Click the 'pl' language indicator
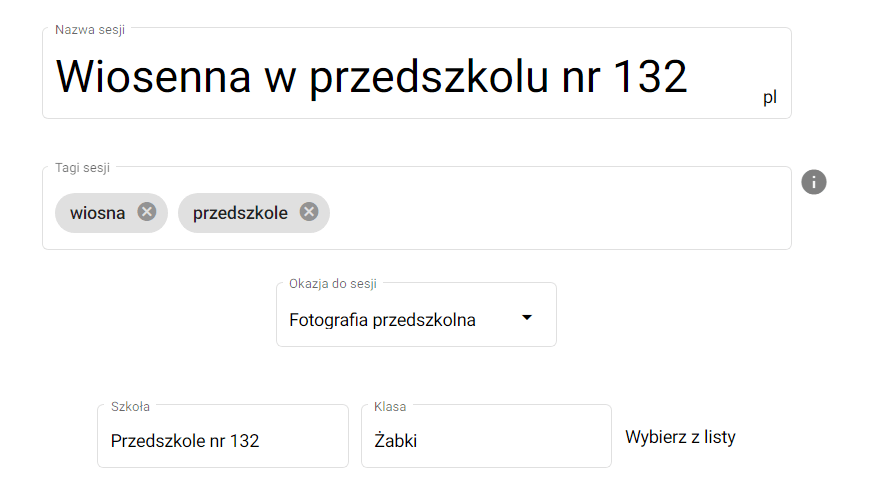The height and width of the screenshot is (484, 876). [769, 98]
